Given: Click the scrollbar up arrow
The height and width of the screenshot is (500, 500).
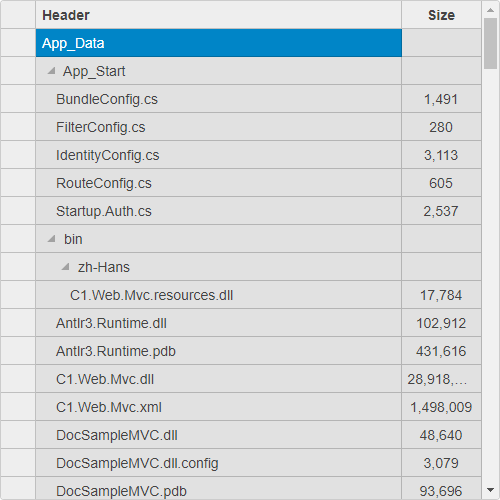Looking at the screenshot, I should point(490,10).
